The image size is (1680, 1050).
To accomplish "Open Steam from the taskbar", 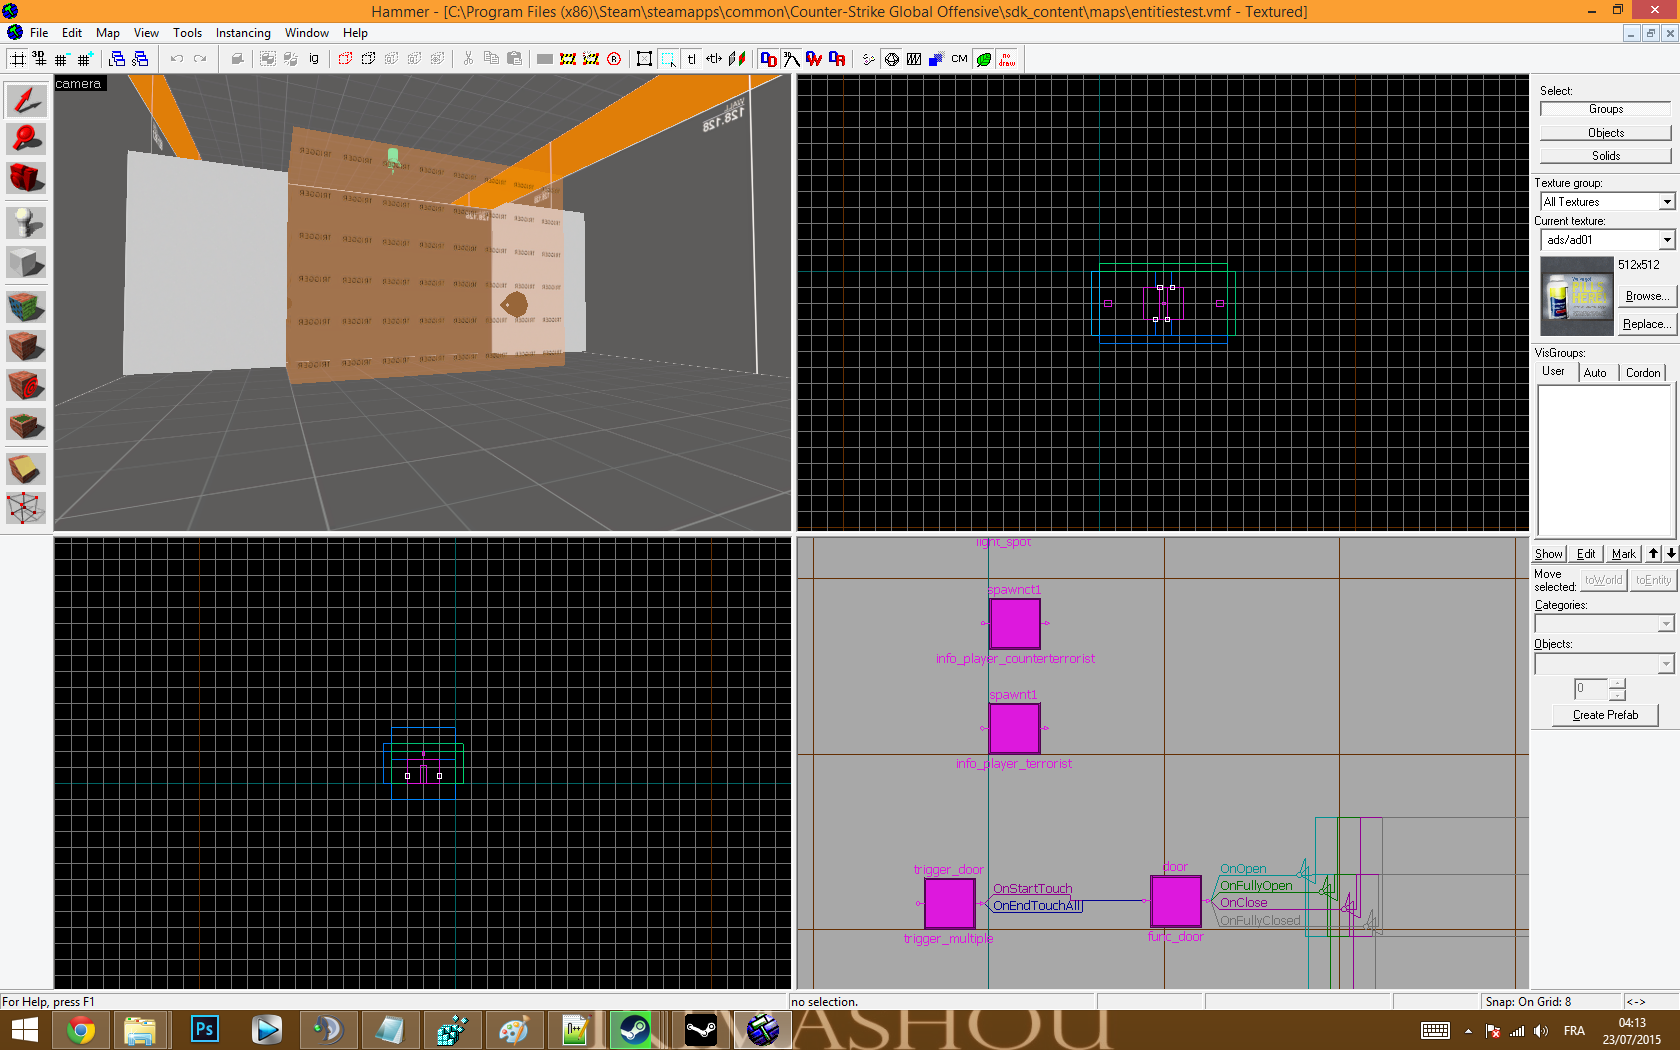I will click(633, 1030).
